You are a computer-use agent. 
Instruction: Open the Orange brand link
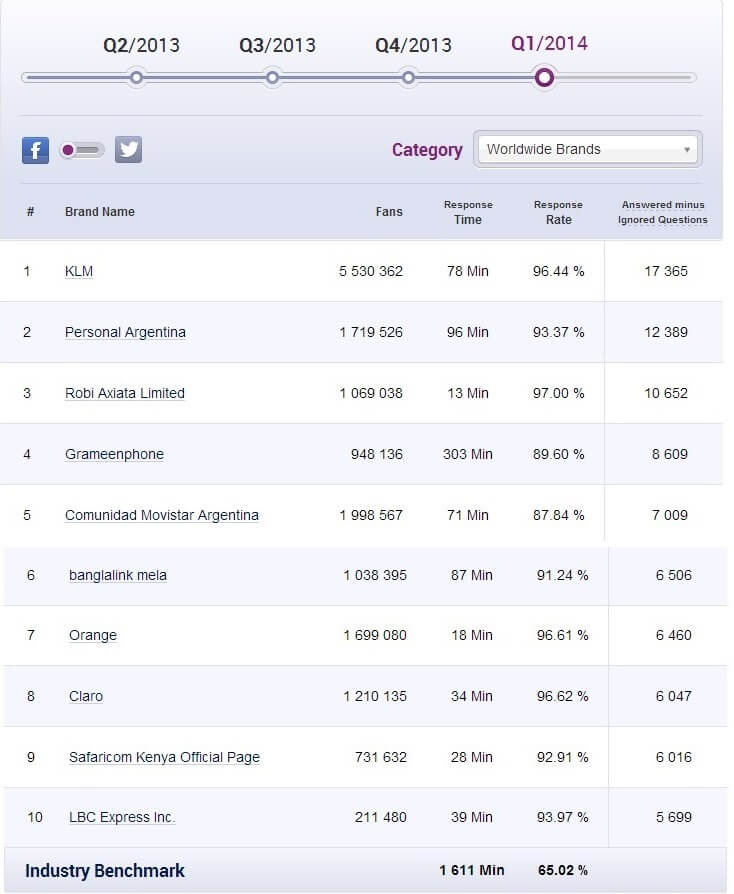coord(93,635)
